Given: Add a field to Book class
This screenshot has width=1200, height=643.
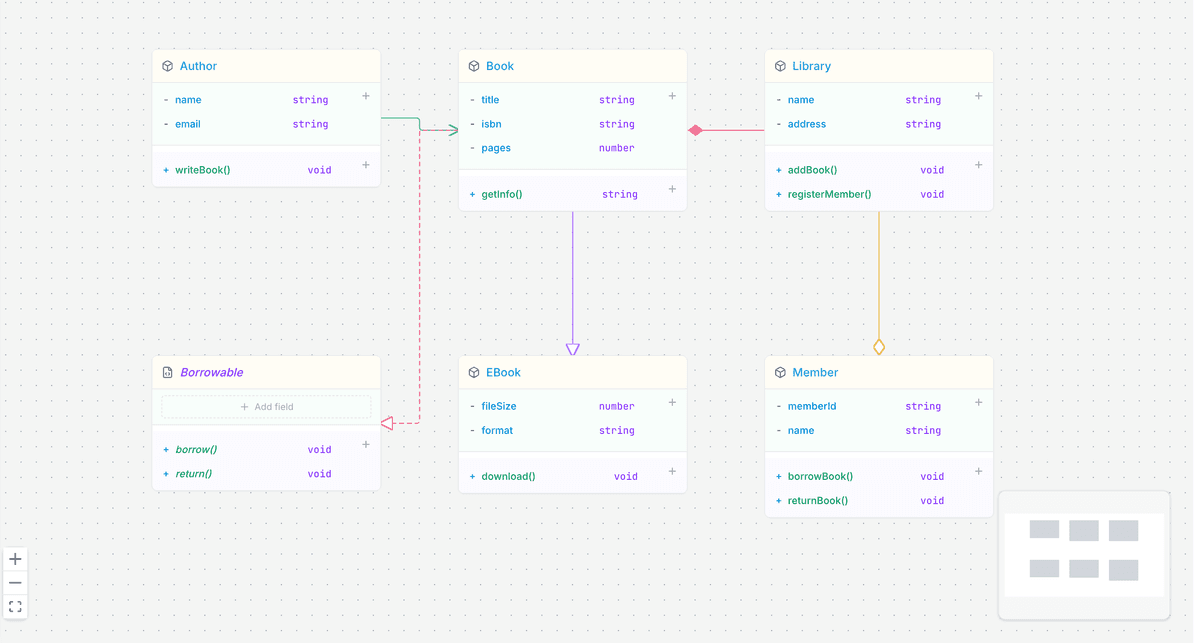Looking at the screenshot, I should [672, 96].
